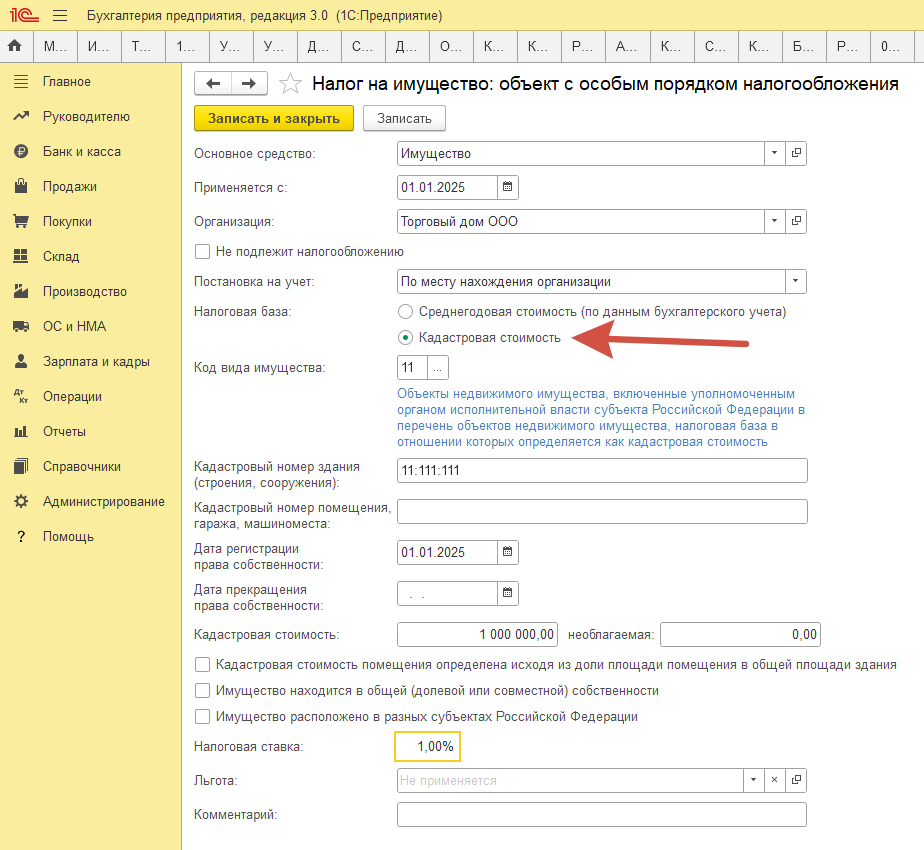Select 'Среднегодовая стоимость' radio button
The image size is (924, 850).
405,312
